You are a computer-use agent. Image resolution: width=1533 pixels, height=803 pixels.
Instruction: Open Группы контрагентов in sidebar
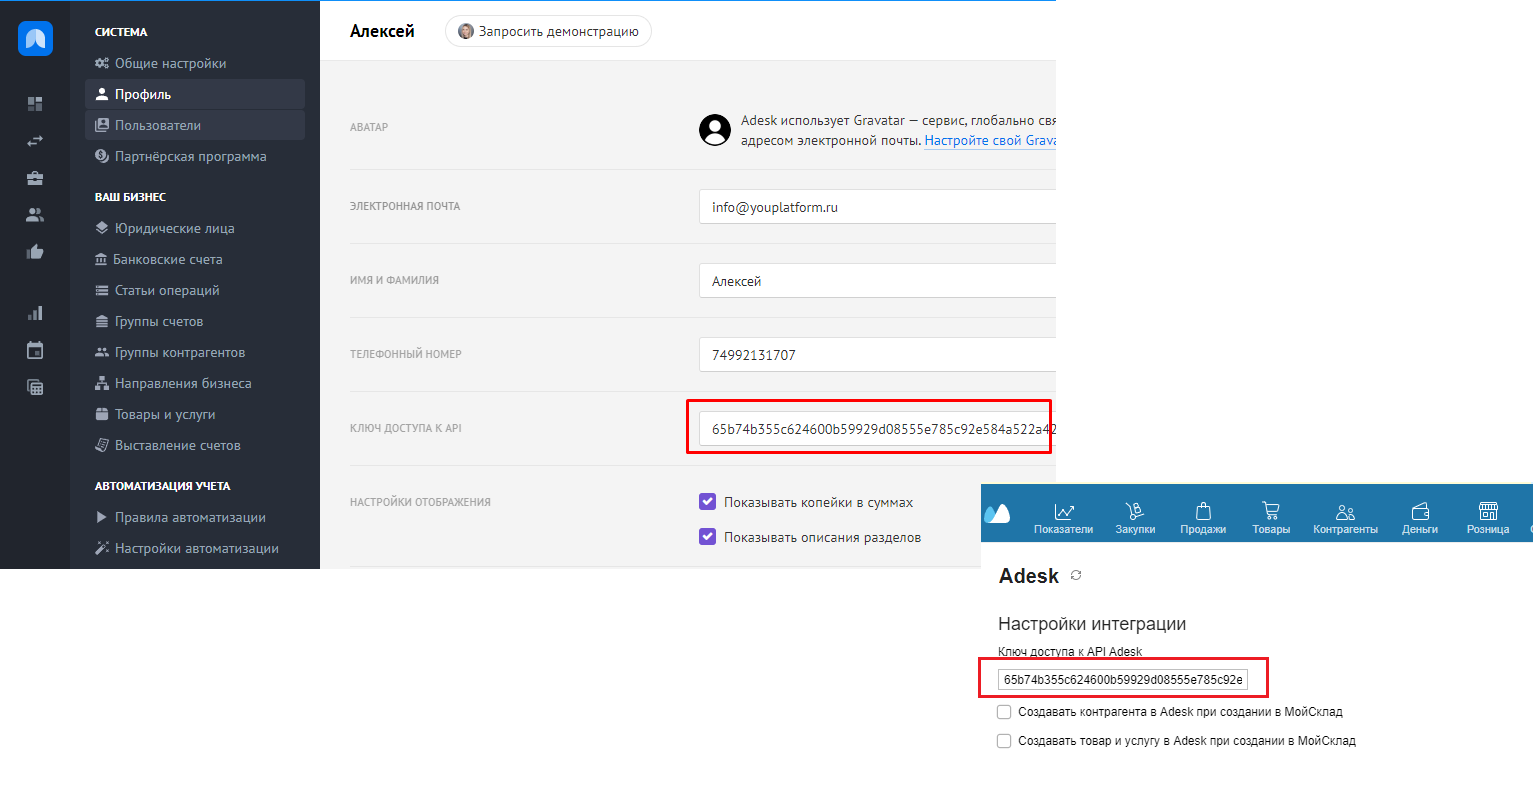click(x=195, y=352)
